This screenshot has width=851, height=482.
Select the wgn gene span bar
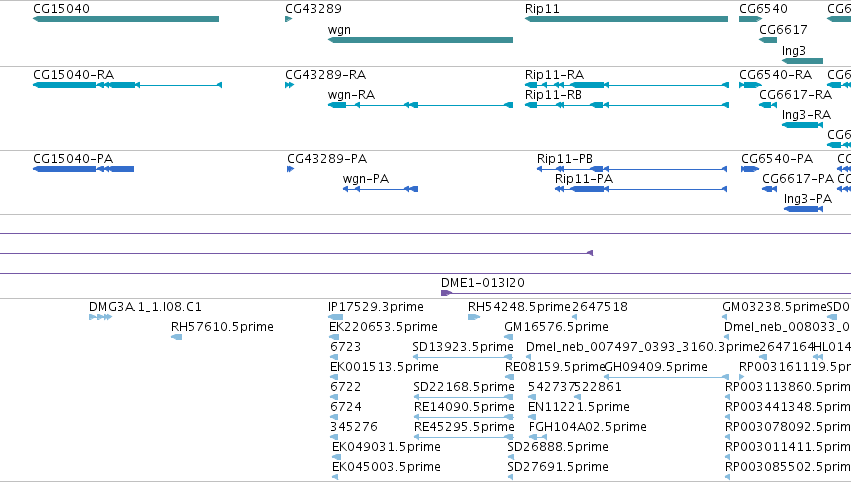click(421, 40)
